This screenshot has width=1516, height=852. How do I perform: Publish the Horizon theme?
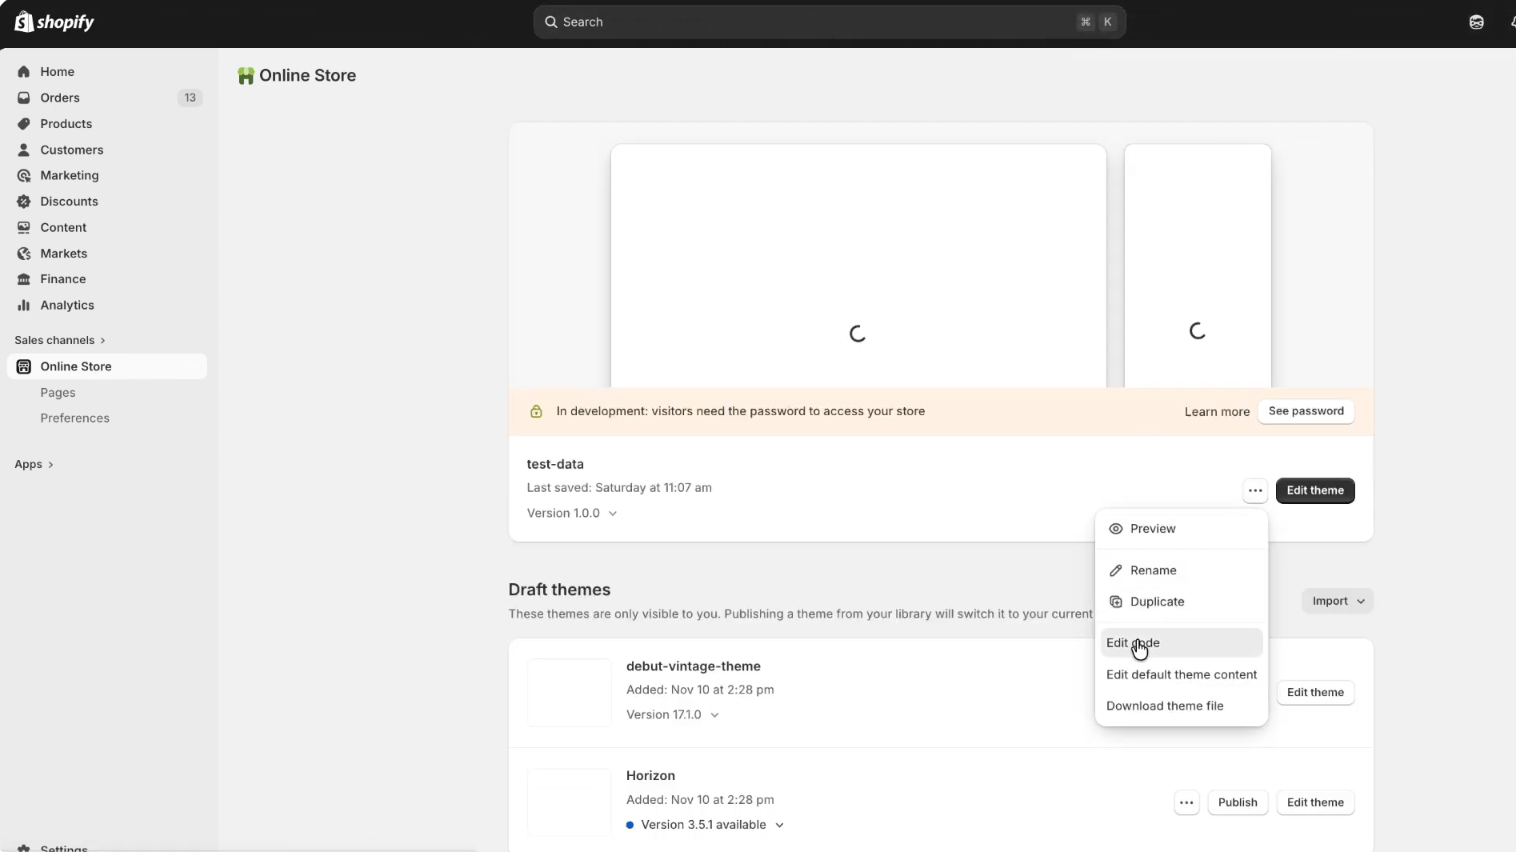pos(1237,803)
